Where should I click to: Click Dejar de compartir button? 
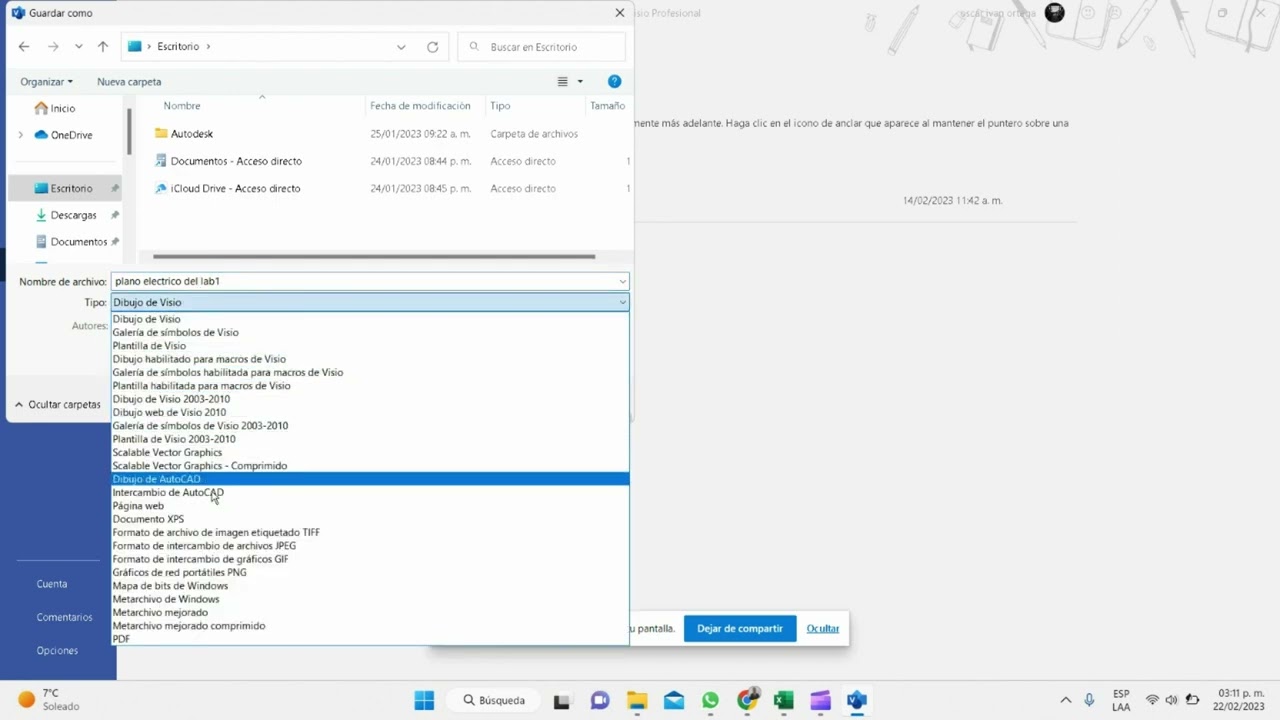(740, 628)
